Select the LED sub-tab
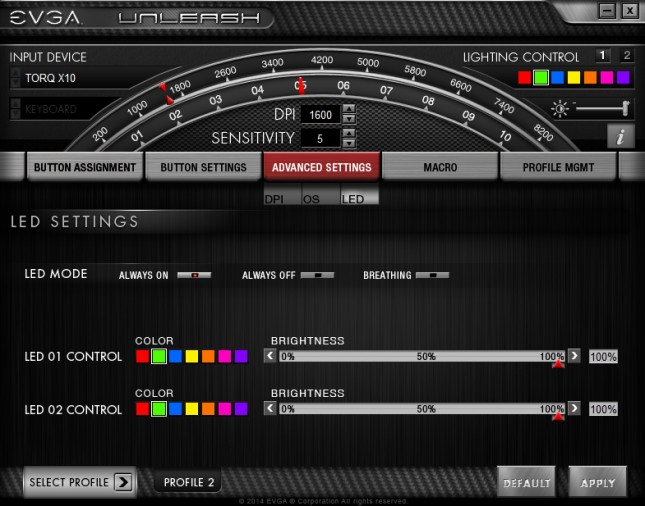The image size is (645, 506). (360, 194)
